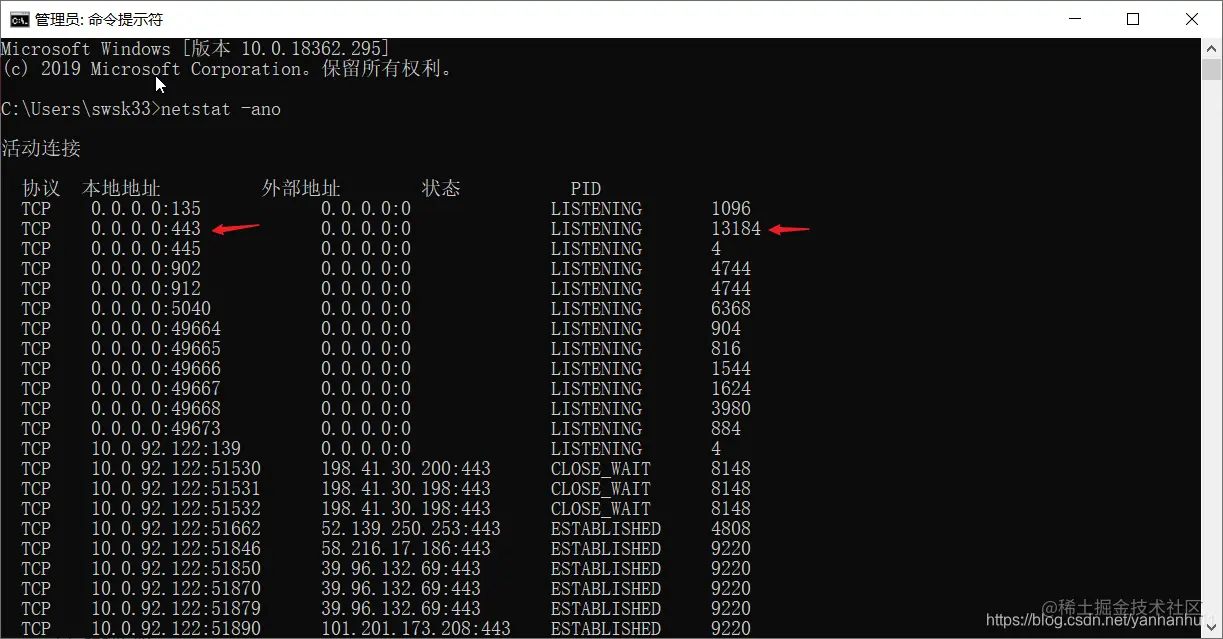The width and height of the screenshot is (1223, 639).
Task: Select local address 0.0.0.0:902
Action: tap(146, 269)
